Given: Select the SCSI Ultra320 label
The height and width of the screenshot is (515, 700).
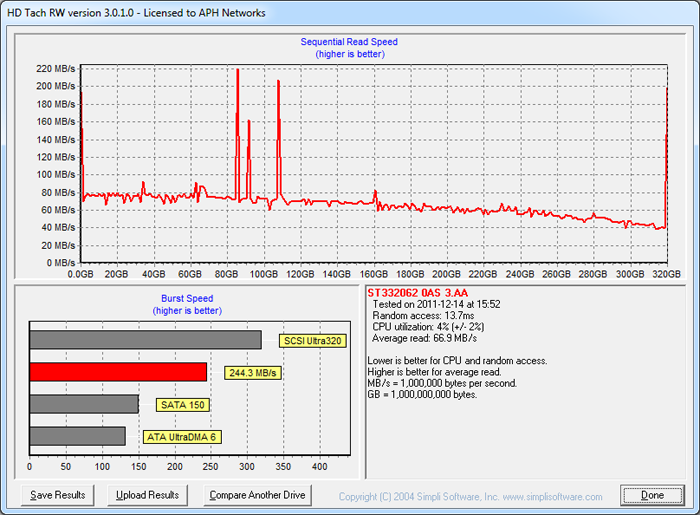Looking at the screenshot, I should click(312, 340).
